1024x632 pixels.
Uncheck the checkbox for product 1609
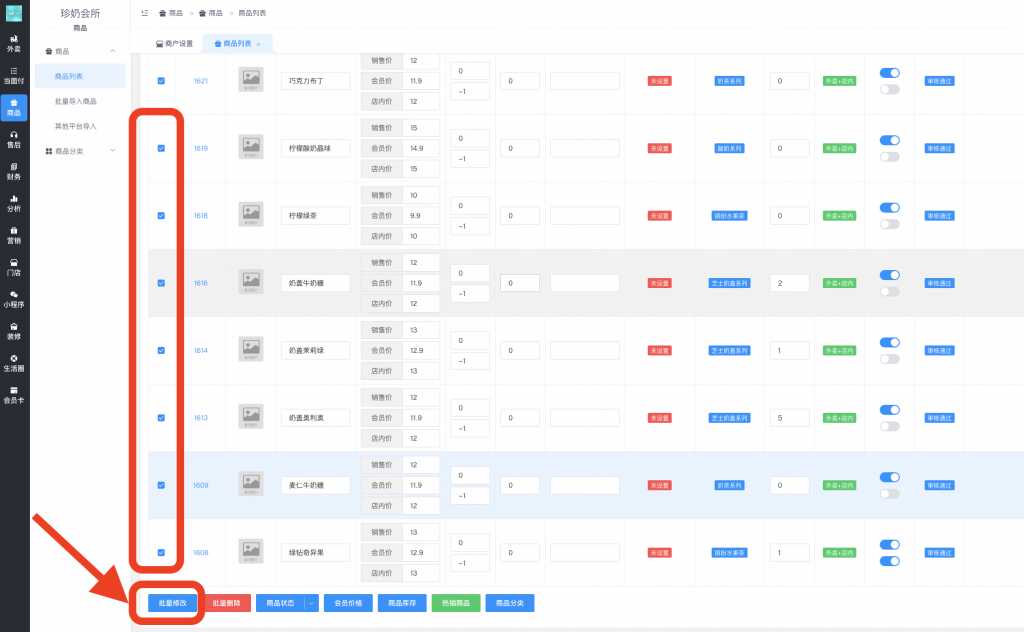click(161, 485)
